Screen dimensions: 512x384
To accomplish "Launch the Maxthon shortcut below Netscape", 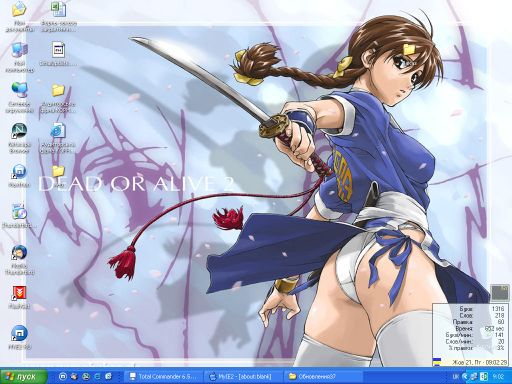I will (x=19, y=172).
